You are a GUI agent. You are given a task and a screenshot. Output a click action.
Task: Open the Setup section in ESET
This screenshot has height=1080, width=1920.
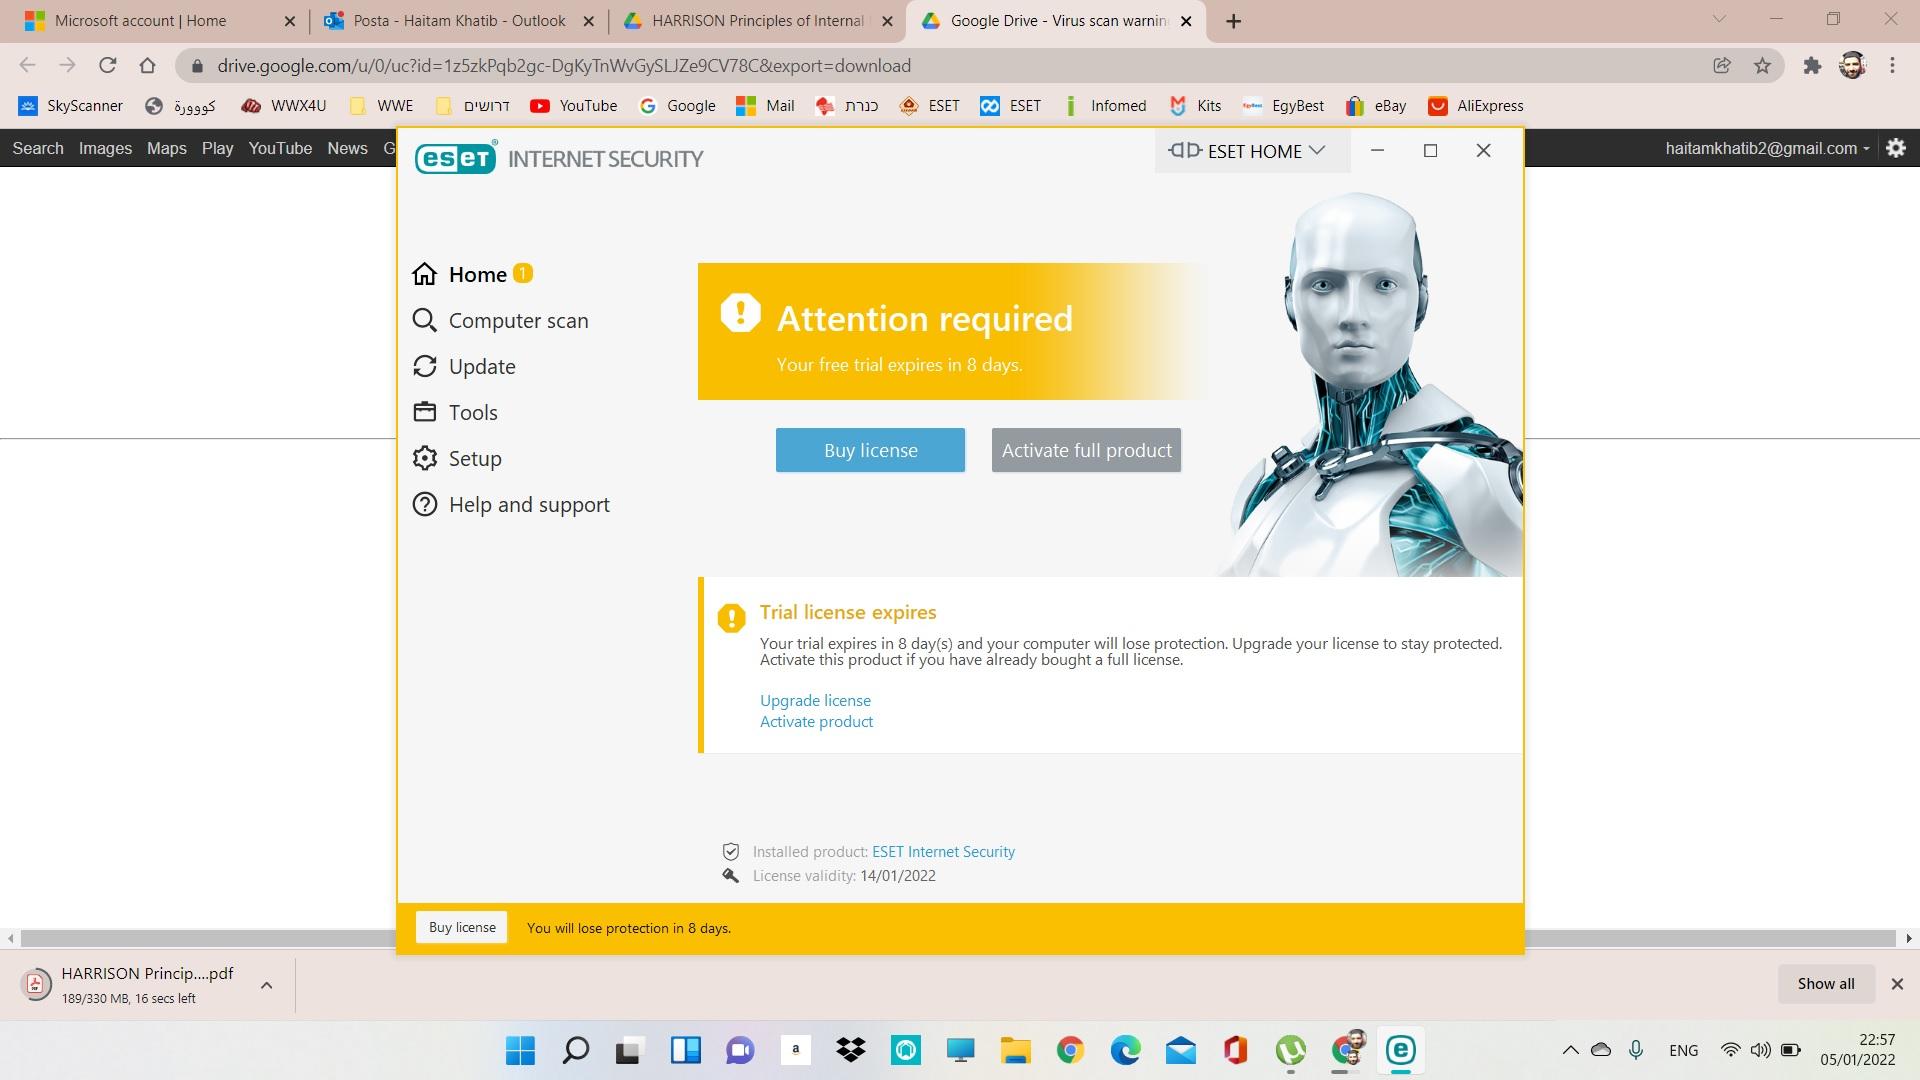(x=457, y=458)
